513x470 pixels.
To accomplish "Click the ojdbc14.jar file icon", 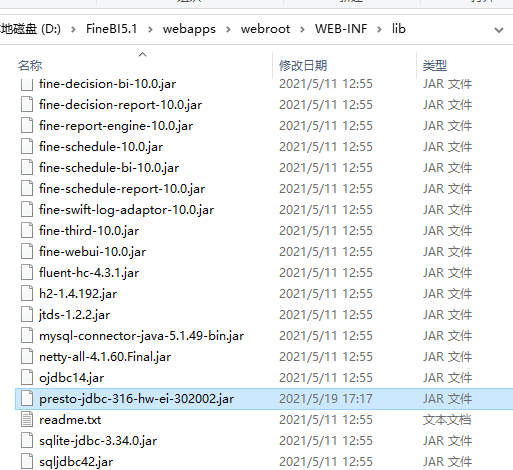I will pyautogui.click(x=27, y=378).
